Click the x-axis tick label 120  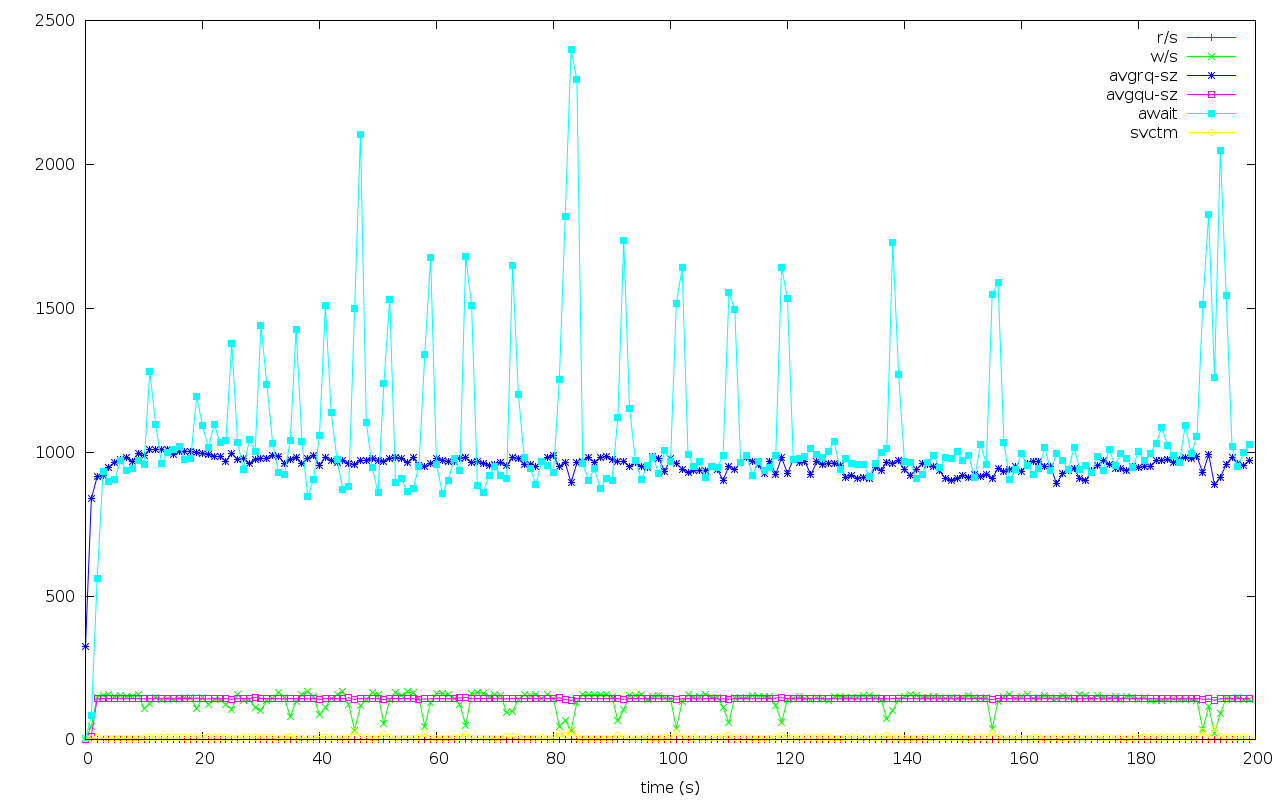[x=788, y=759]
